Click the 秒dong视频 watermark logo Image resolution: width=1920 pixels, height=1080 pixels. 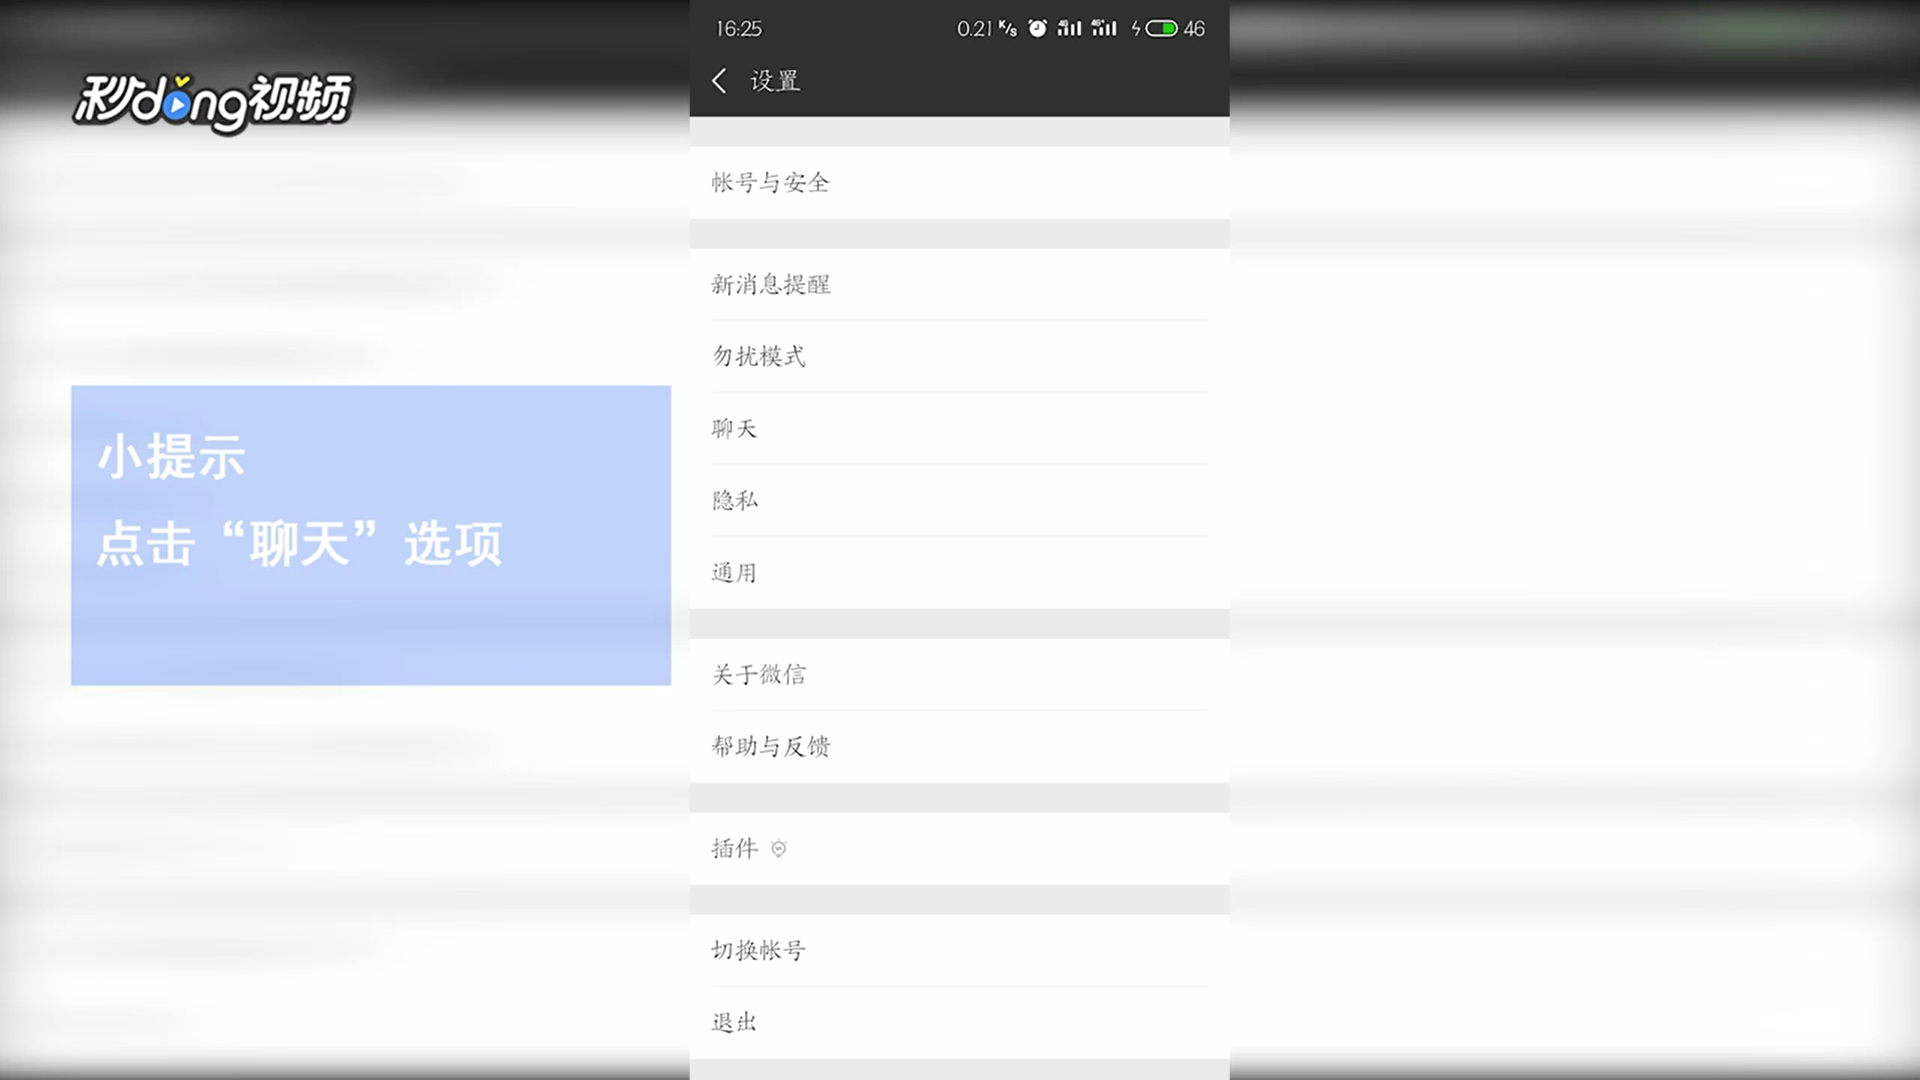pos(212,101)
